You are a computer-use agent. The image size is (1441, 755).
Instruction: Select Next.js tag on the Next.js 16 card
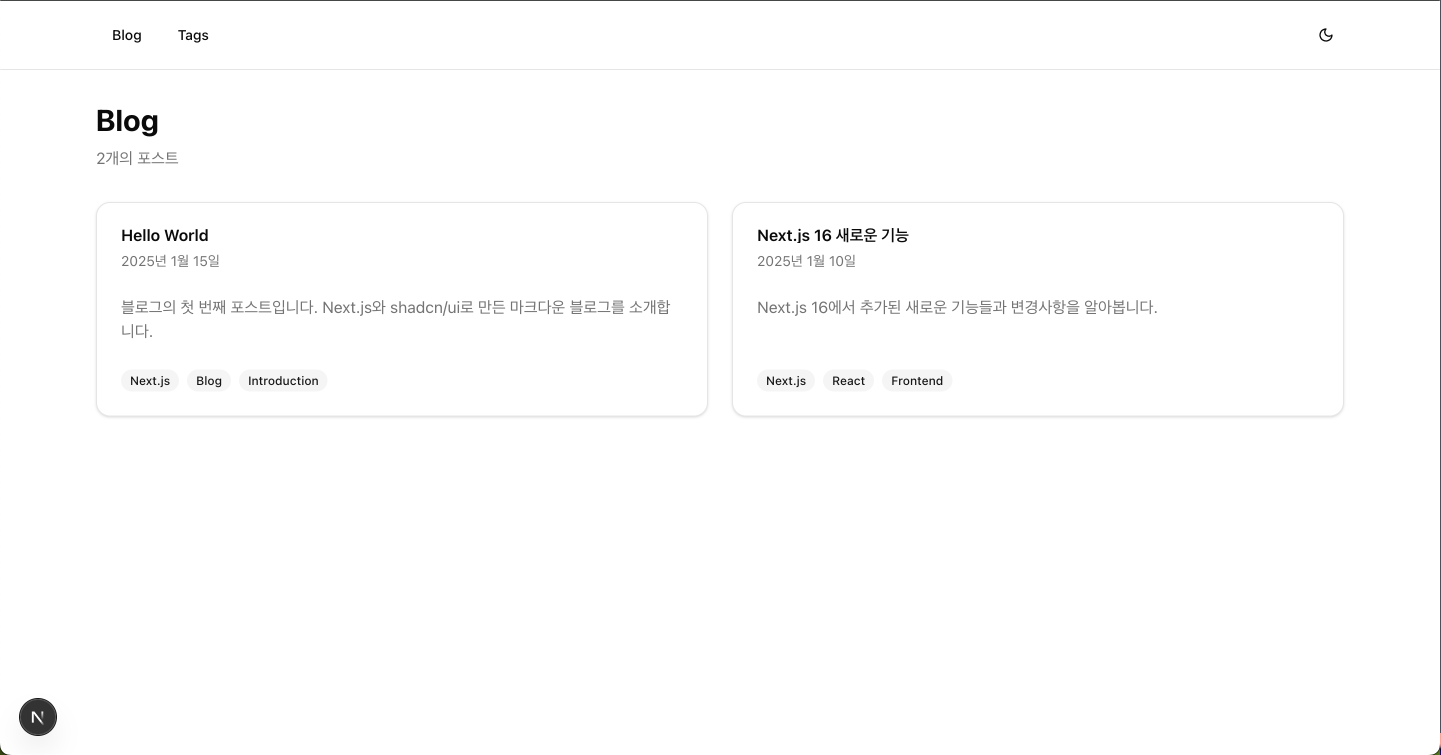point(786,381)
